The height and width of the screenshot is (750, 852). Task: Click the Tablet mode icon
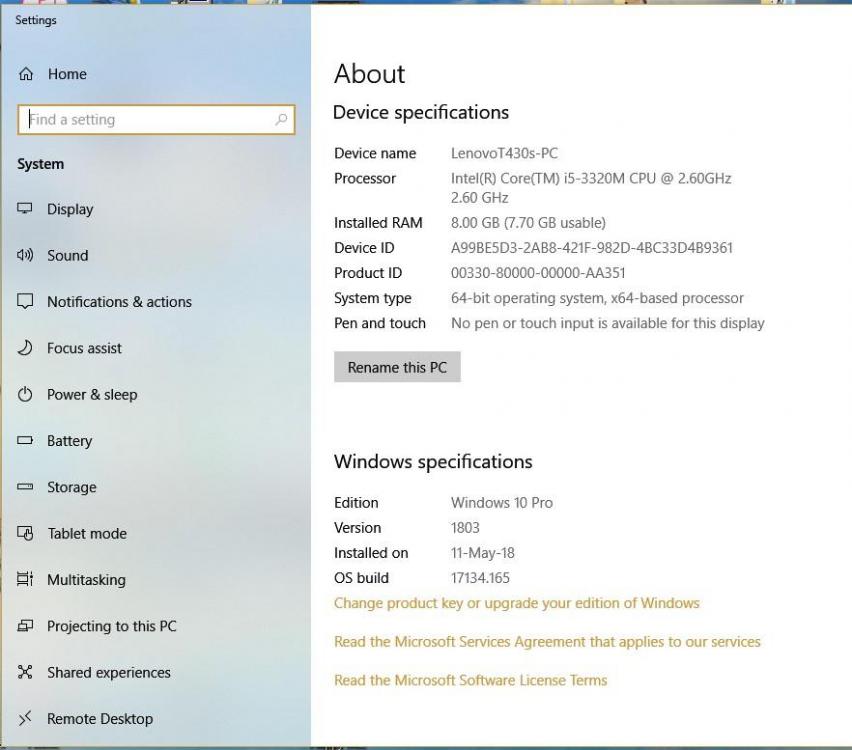(x=26, y=534)
